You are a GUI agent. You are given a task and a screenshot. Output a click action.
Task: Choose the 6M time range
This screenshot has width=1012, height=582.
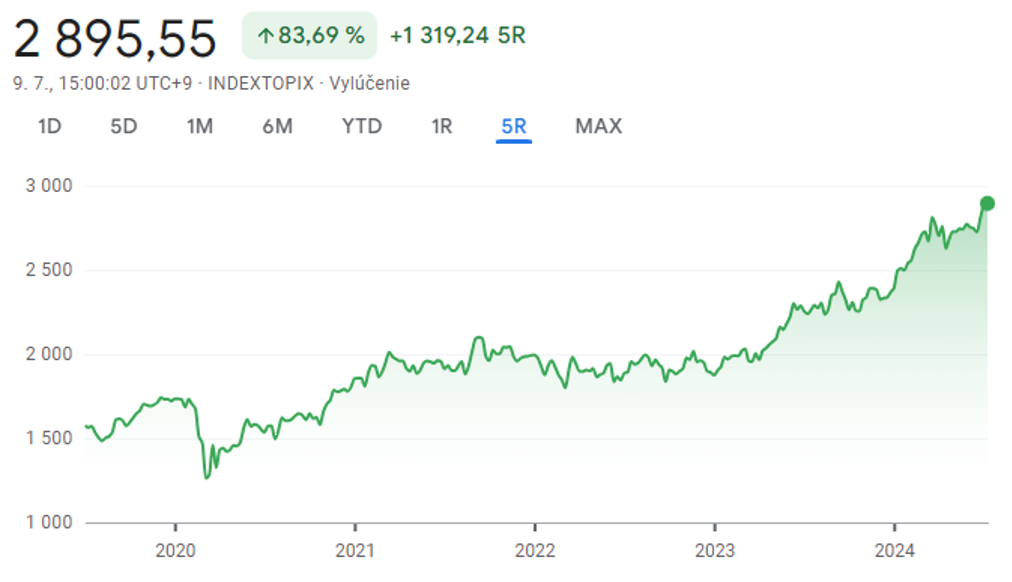click(x=277, y=126)
